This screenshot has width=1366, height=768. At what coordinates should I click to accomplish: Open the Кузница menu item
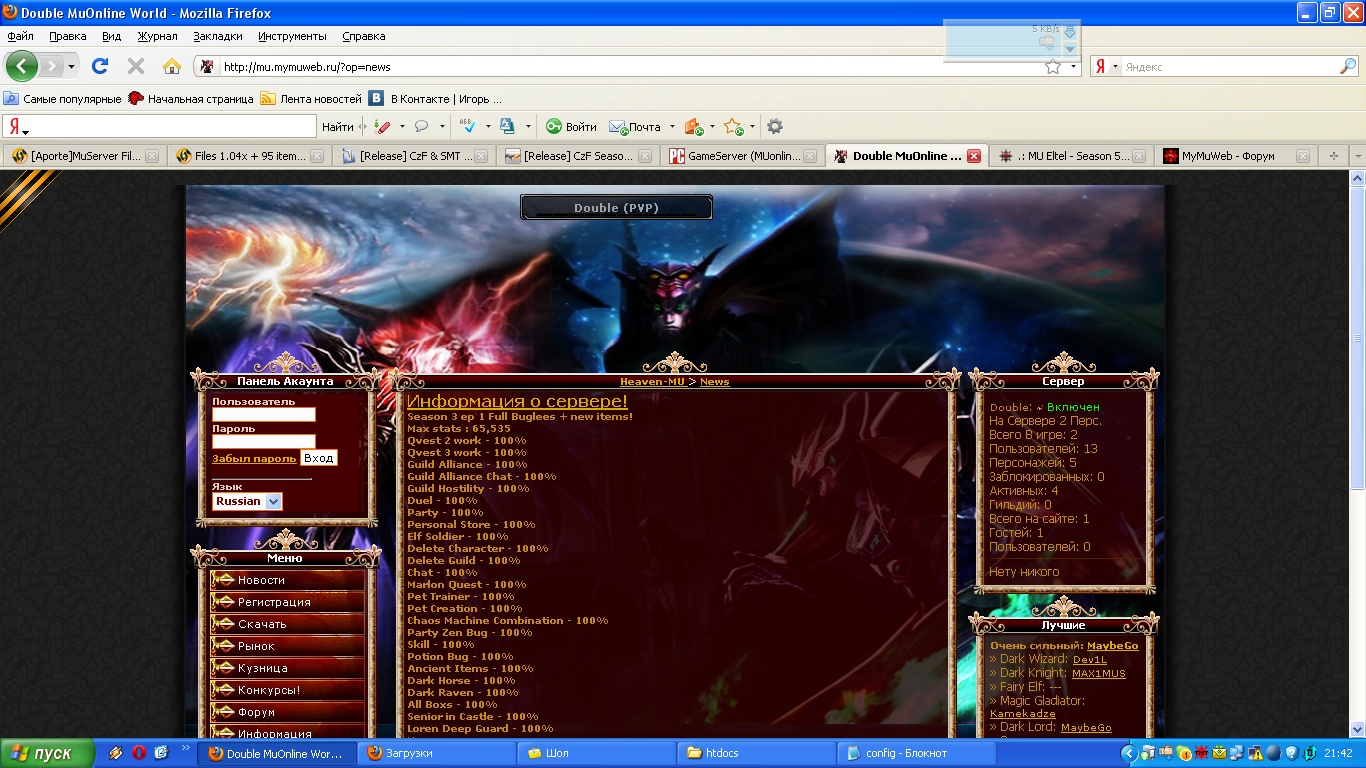[288, 668]
